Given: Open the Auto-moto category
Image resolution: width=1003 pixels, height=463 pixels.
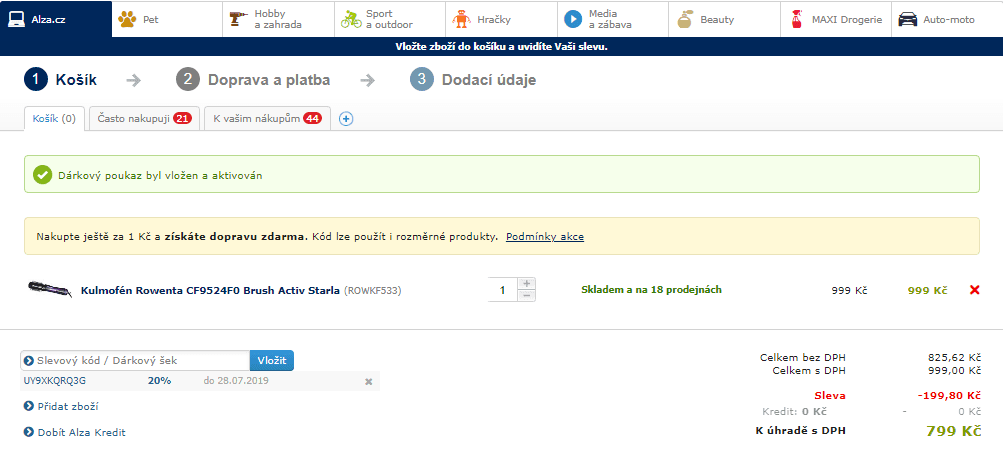Looking at the screenshot, I should 947,19.
